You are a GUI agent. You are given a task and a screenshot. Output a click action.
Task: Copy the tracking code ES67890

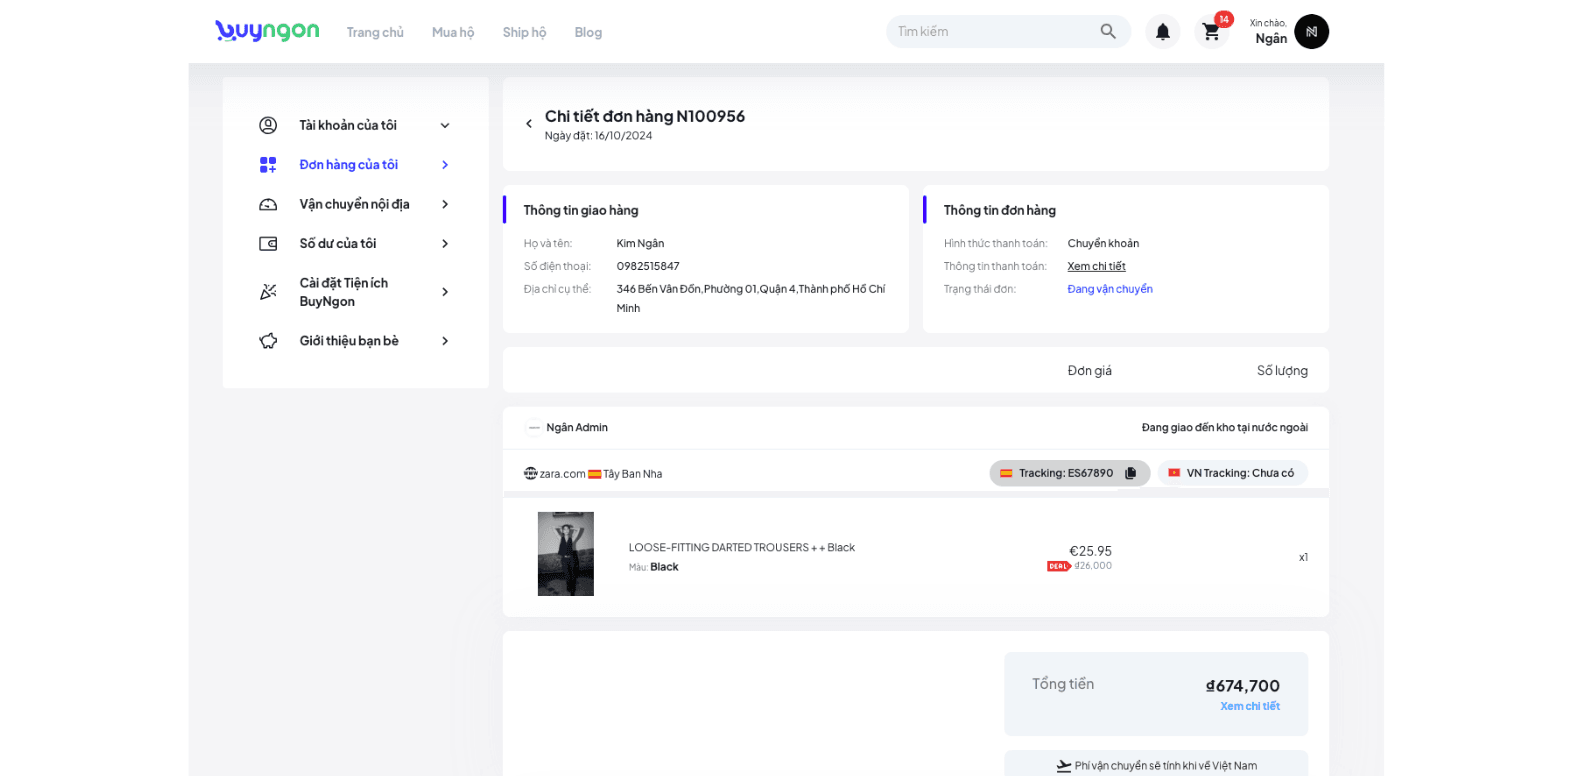tap(1130, 473)
